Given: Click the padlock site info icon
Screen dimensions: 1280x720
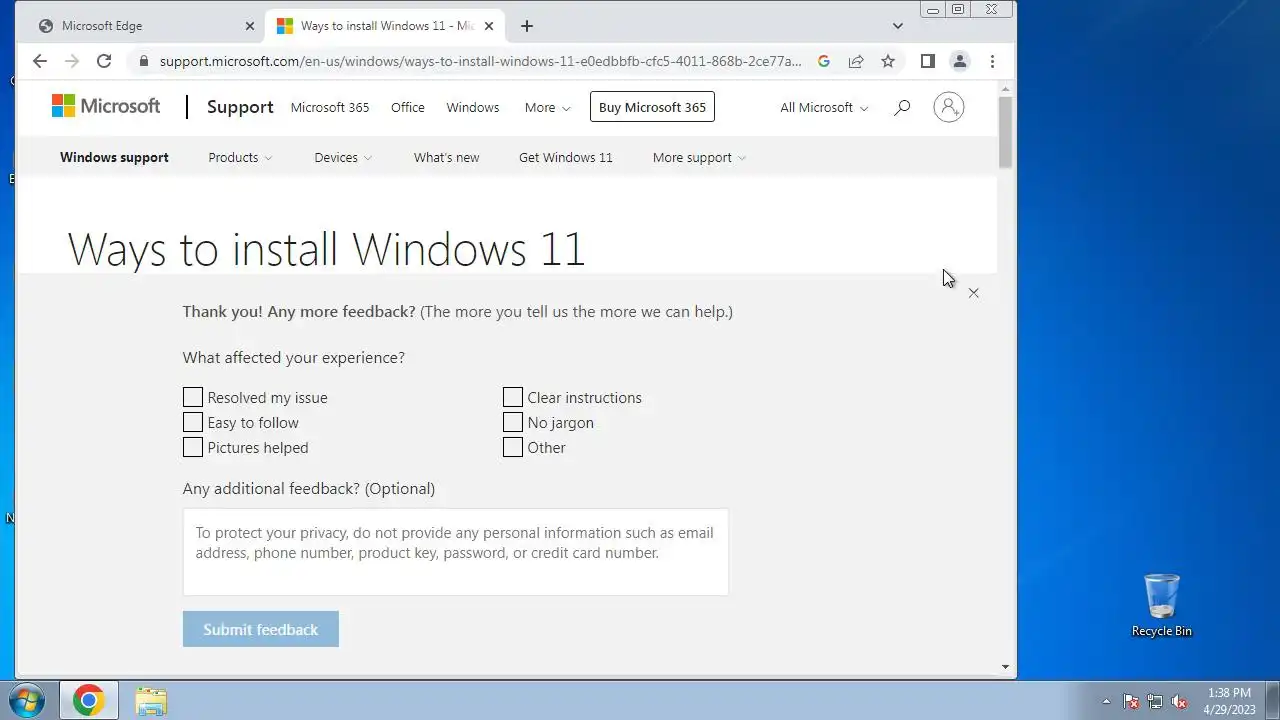Looking at the screenshot, I should pyautogui.click(x=144, y=61).
